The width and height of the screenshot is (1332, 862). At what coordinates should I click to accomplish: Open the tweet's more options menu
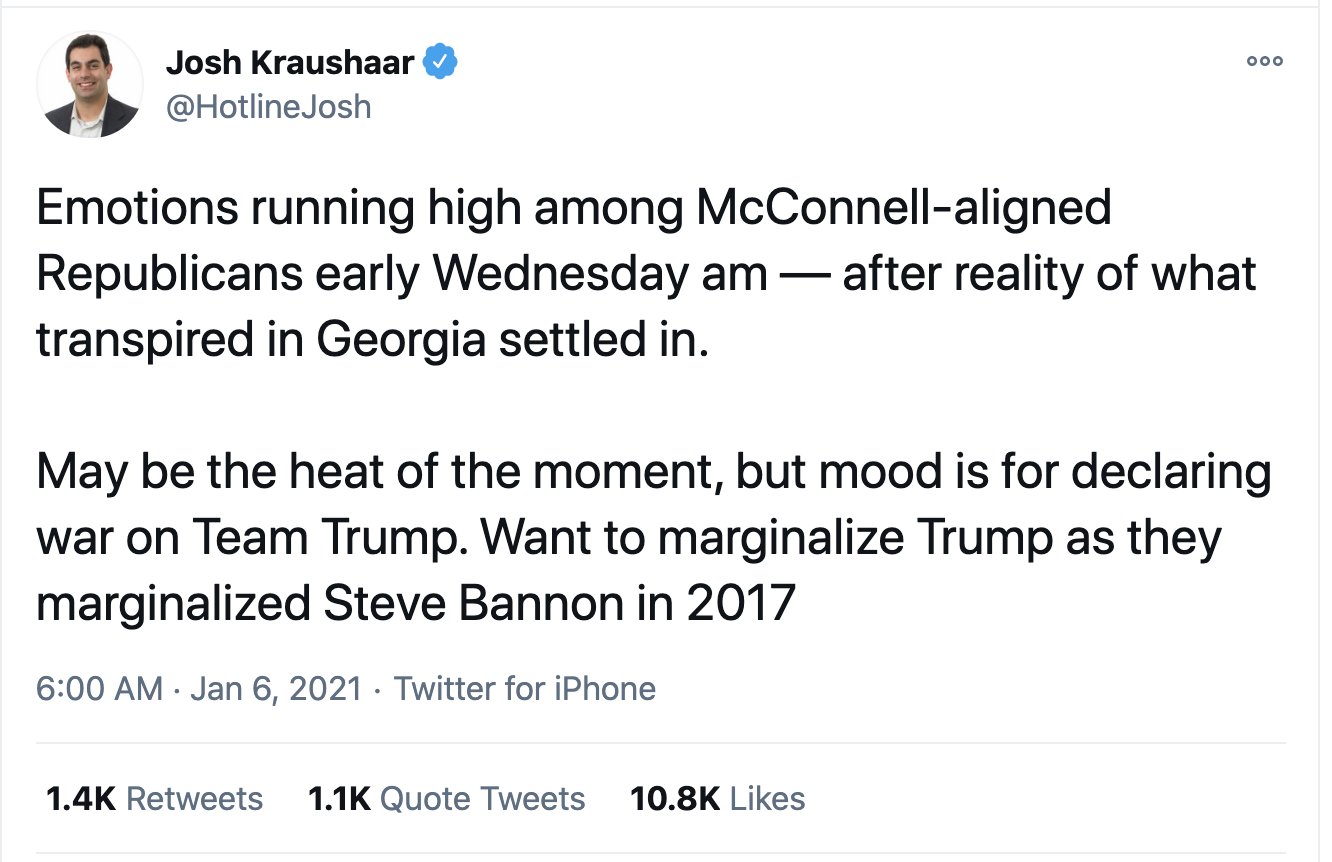click(x=1264, y=62)
